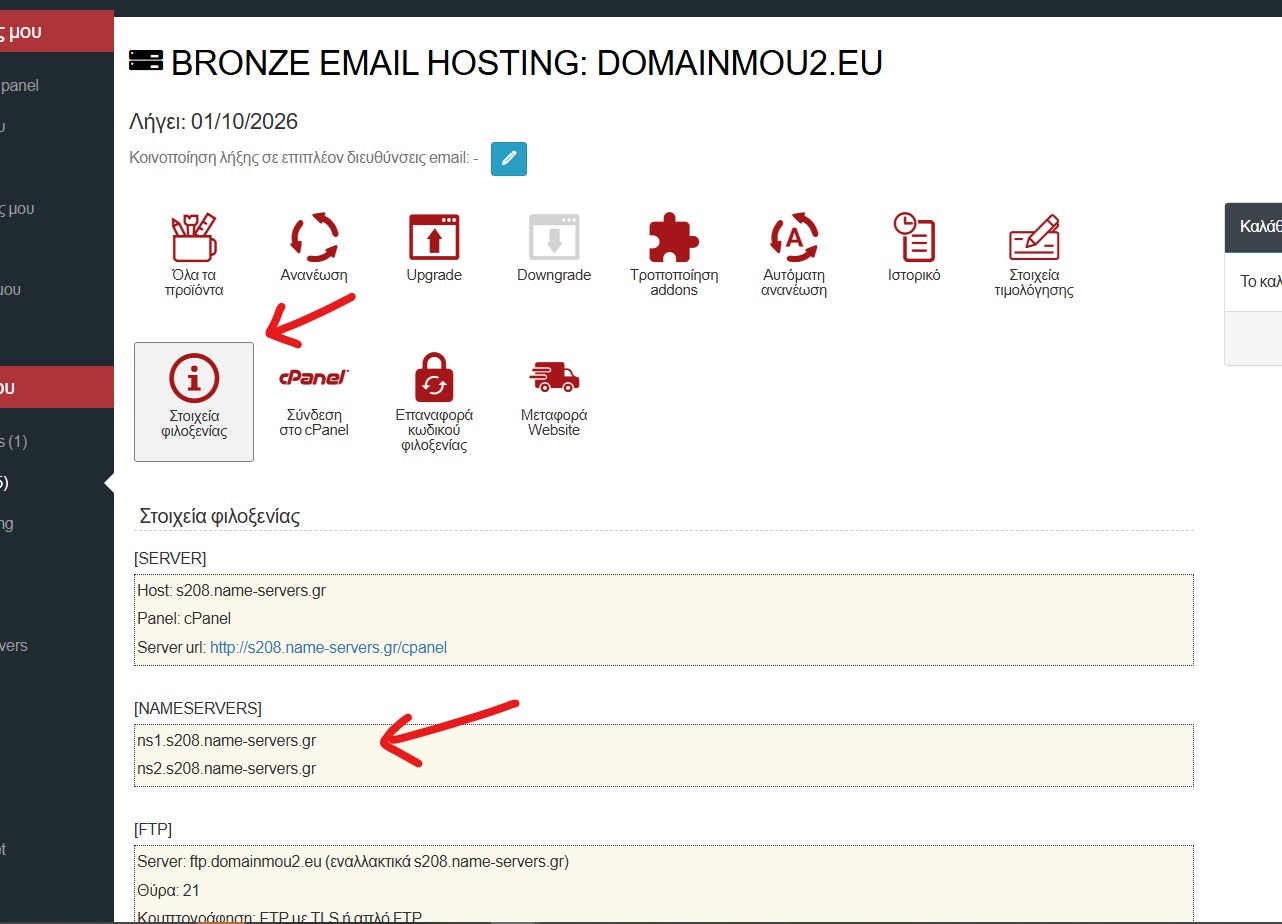Click the ns2.s208.name-servers.gr nameserver text
1282x924 pixels.
tap(227, 768)
